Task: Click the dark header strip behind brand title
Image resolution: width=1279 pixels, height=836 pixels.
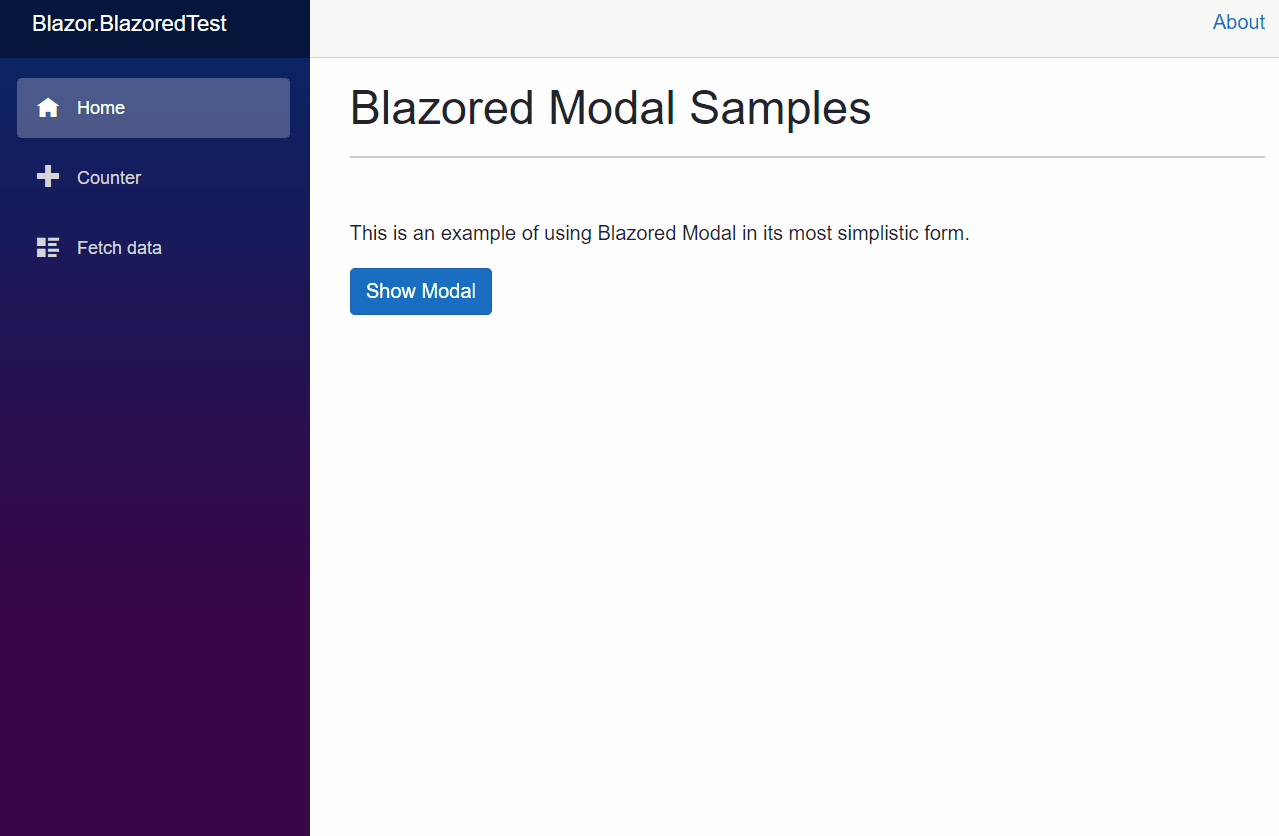Action: (270, 28)
